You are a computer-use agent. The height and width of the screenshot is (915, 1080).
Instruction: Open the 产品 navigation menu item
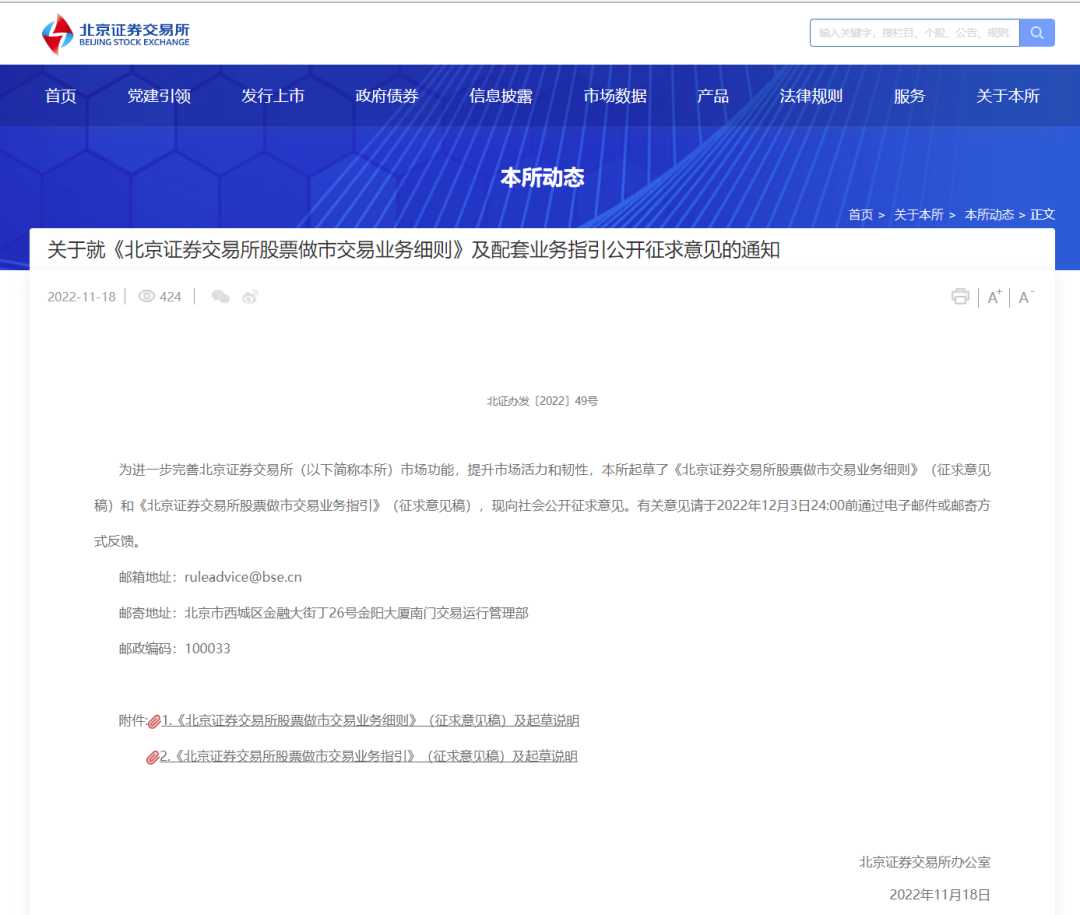point(713,96)
